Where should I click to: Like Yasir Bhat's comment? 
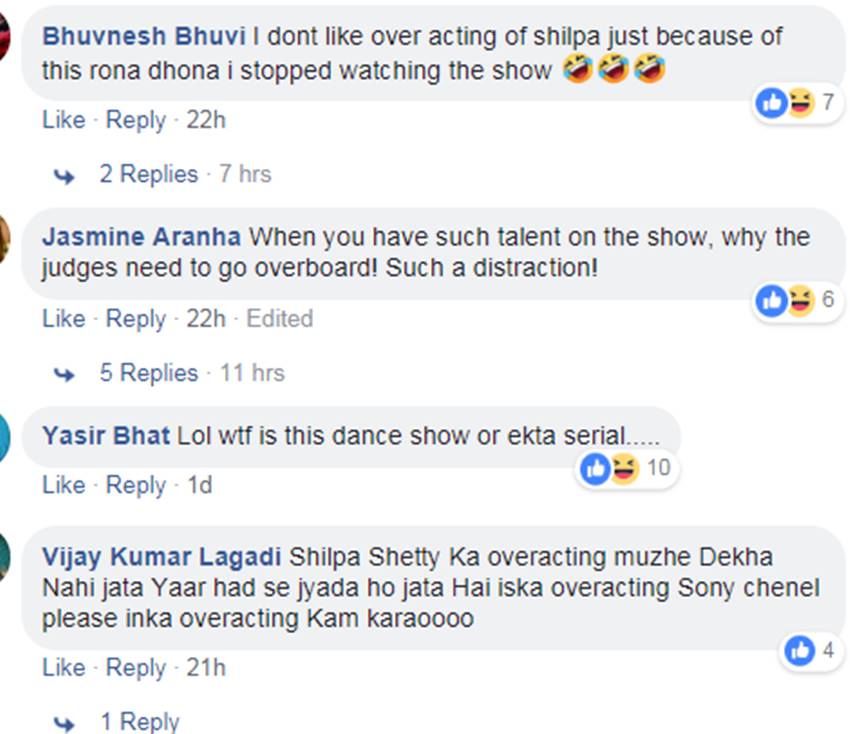(x=63, y=485)
